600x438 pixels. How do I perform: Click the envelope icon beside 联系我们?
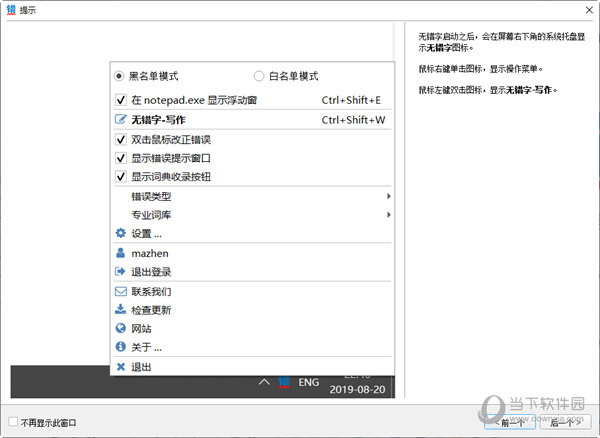(x=121, y=291)
